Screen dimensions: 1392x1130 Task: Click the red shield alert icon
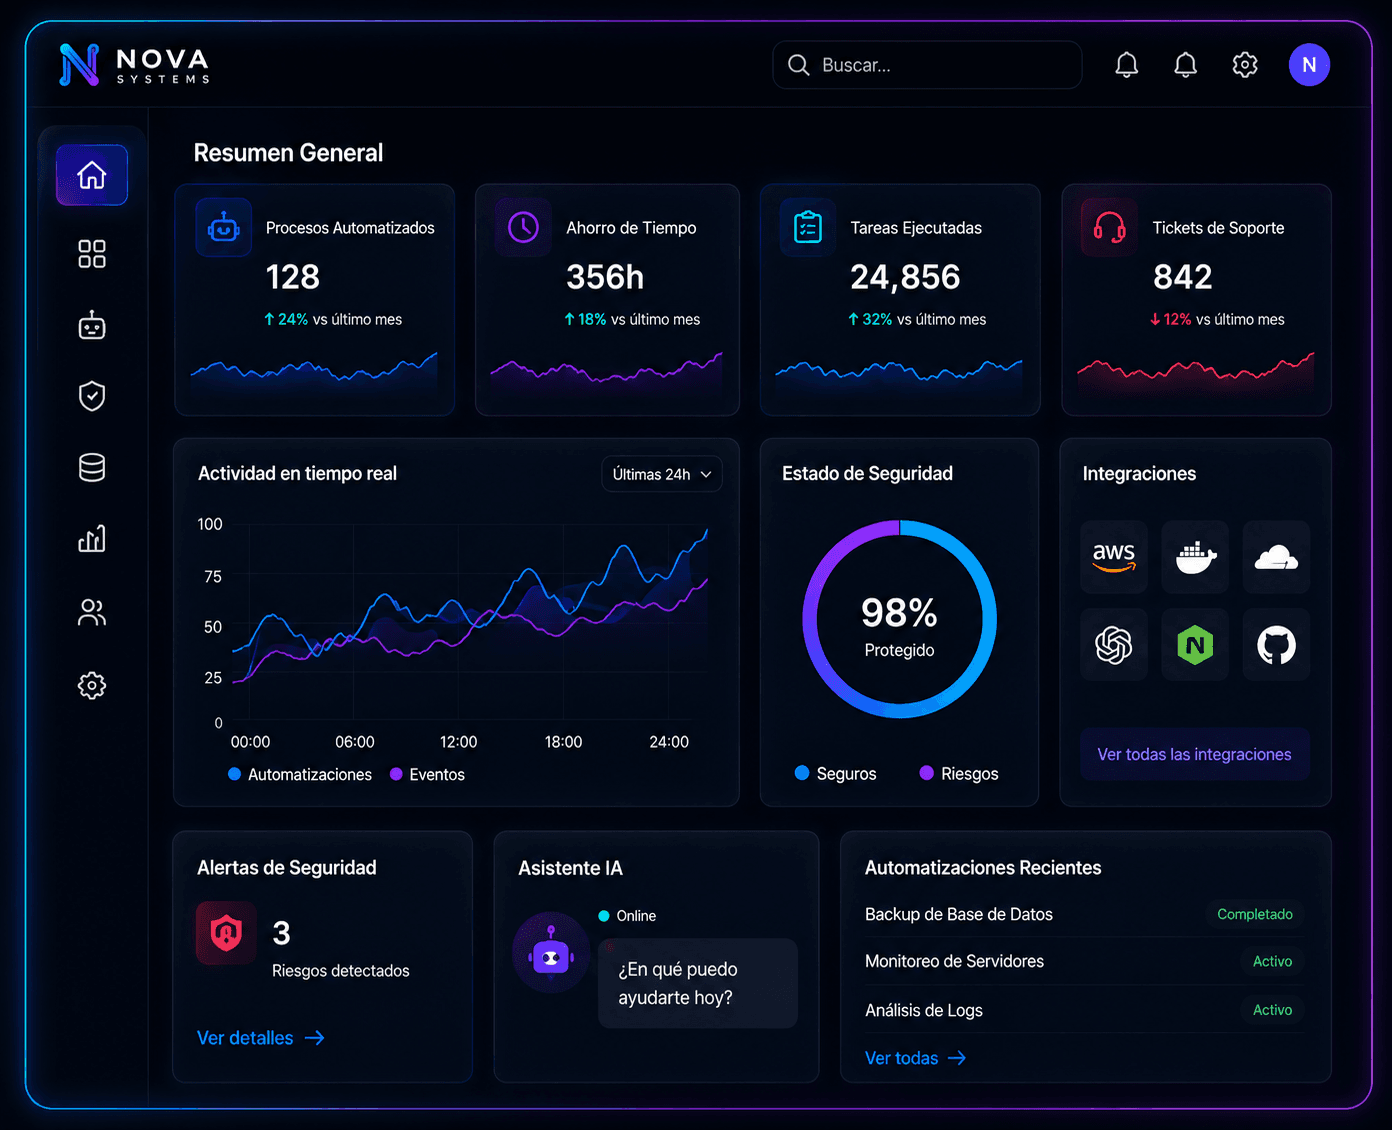226,933
